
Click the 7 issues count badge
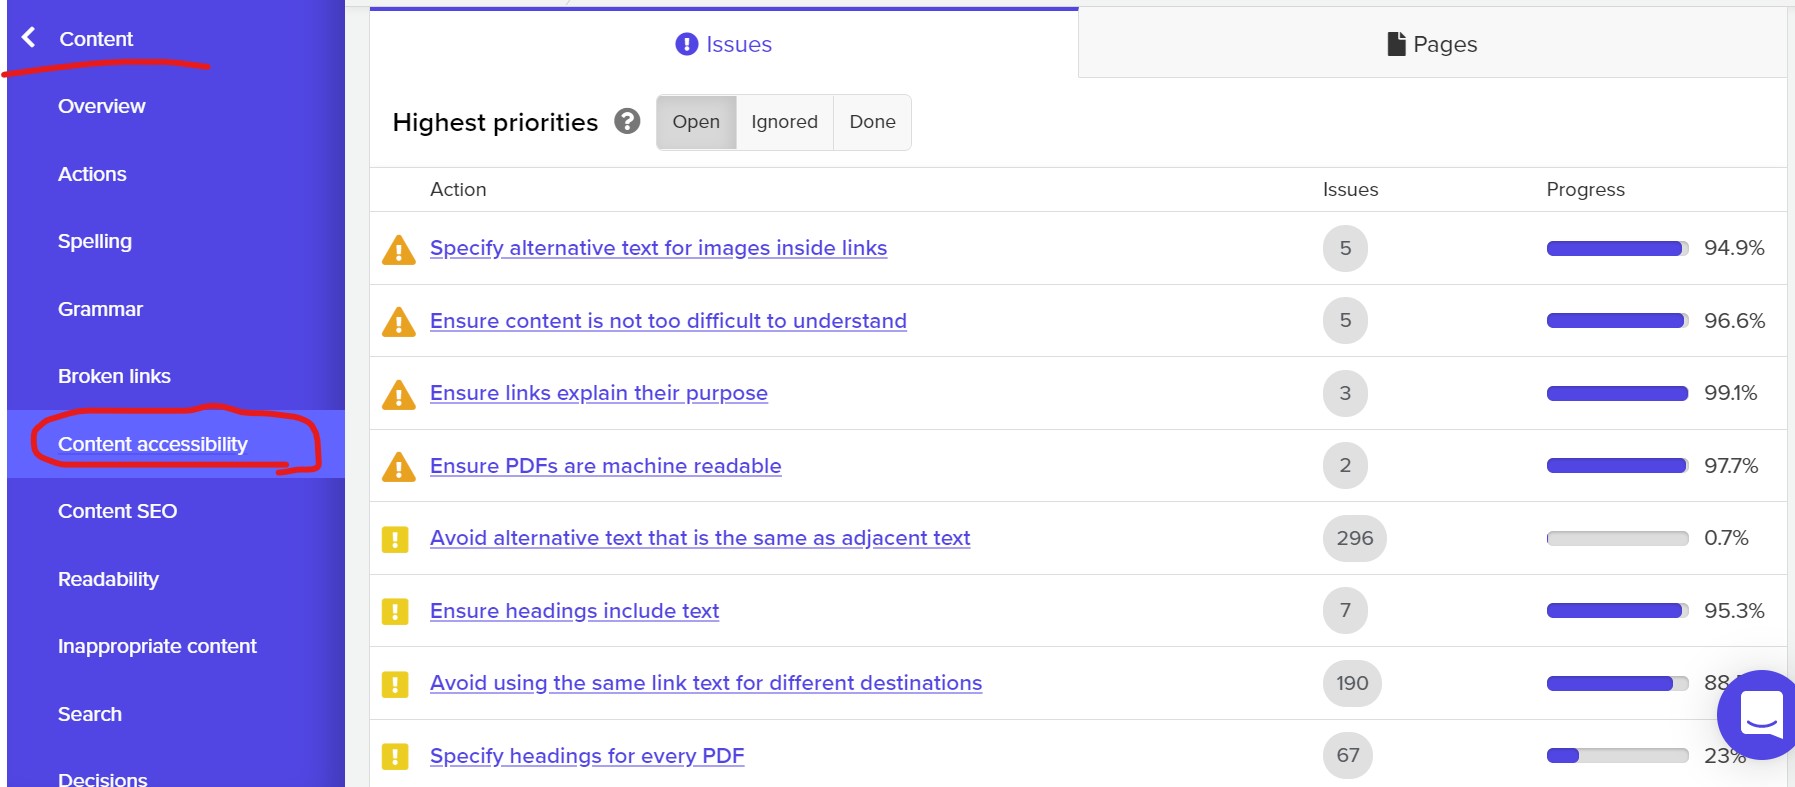point(1345,611)
